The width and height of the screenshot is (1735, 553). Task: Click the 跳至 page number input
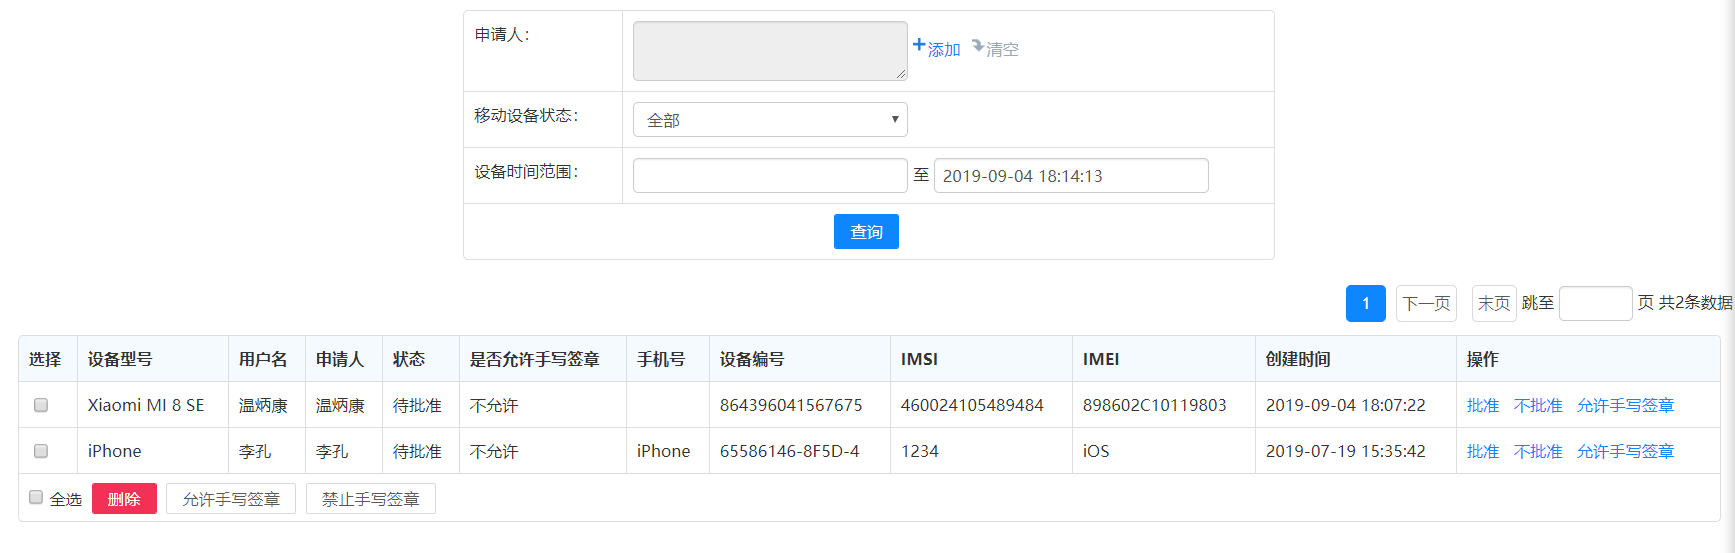click(1595, 303)
